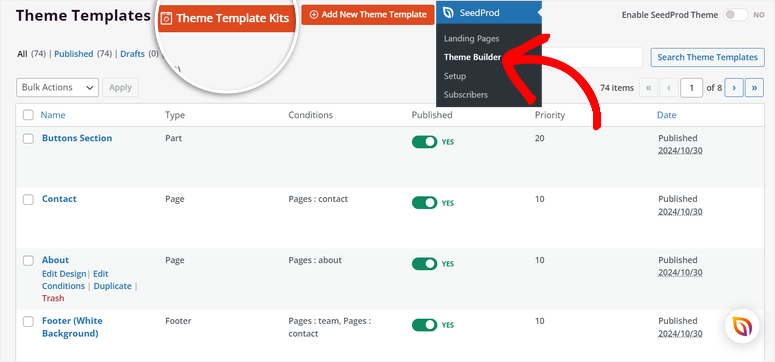Duplicate the About template
Image resolution: width=775 pixels, height=362 pixels.
click(x=113, y=286)
